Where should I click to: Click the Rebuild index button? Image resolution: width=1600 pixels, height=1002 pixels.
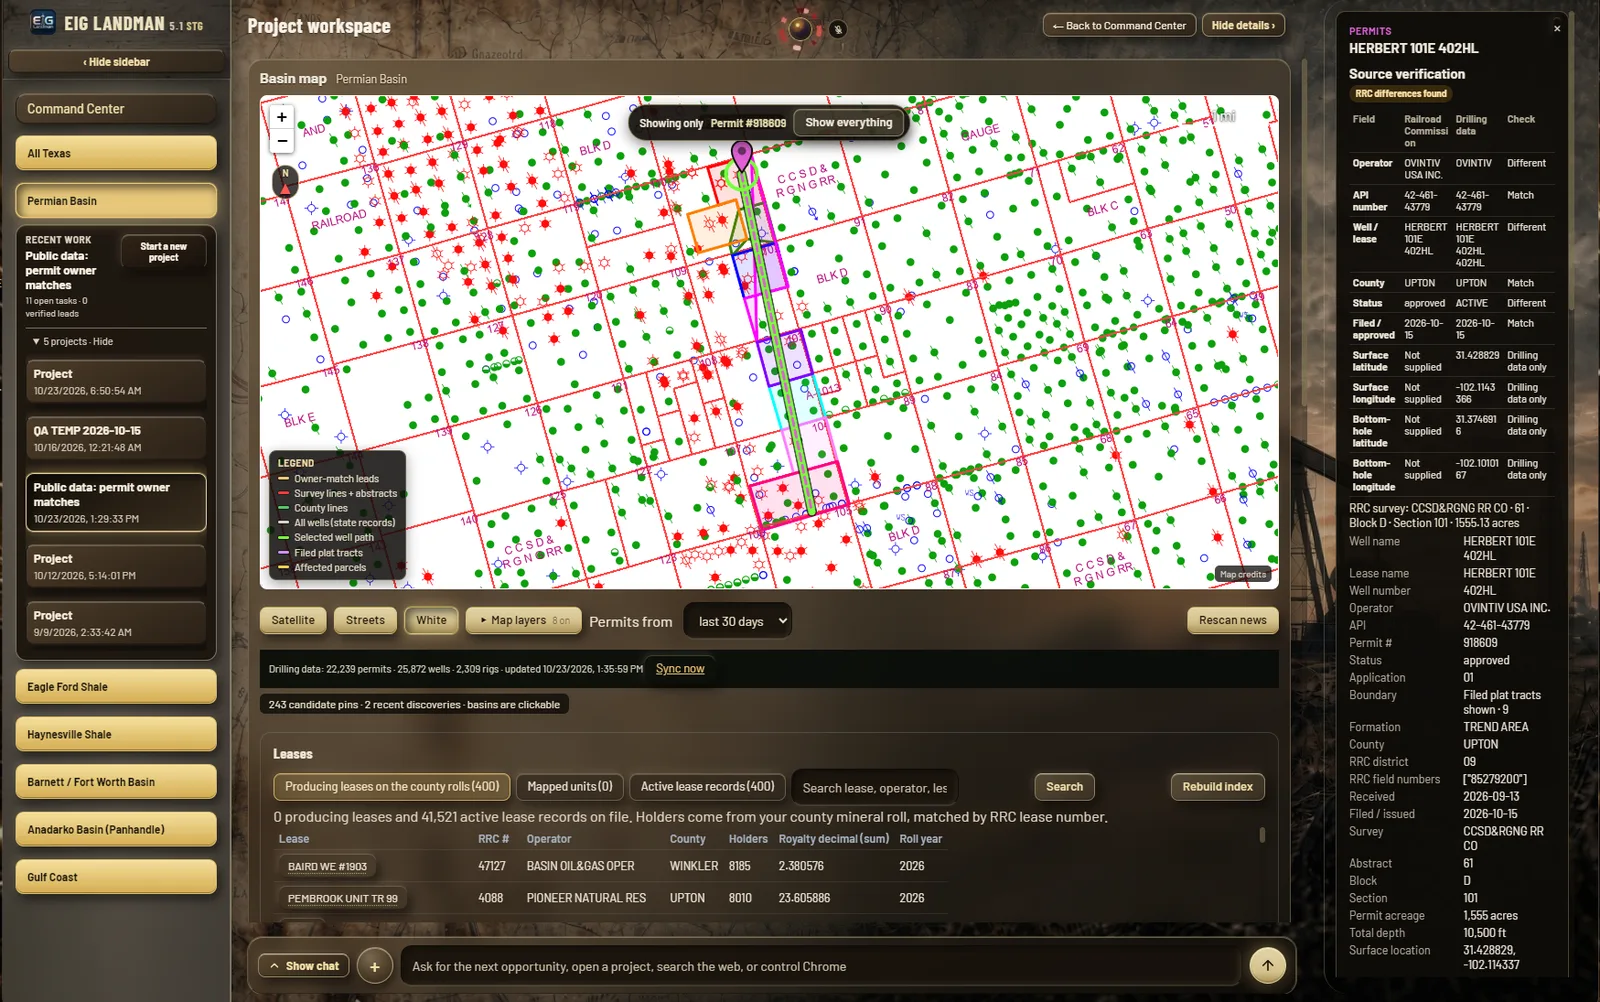1217,787
